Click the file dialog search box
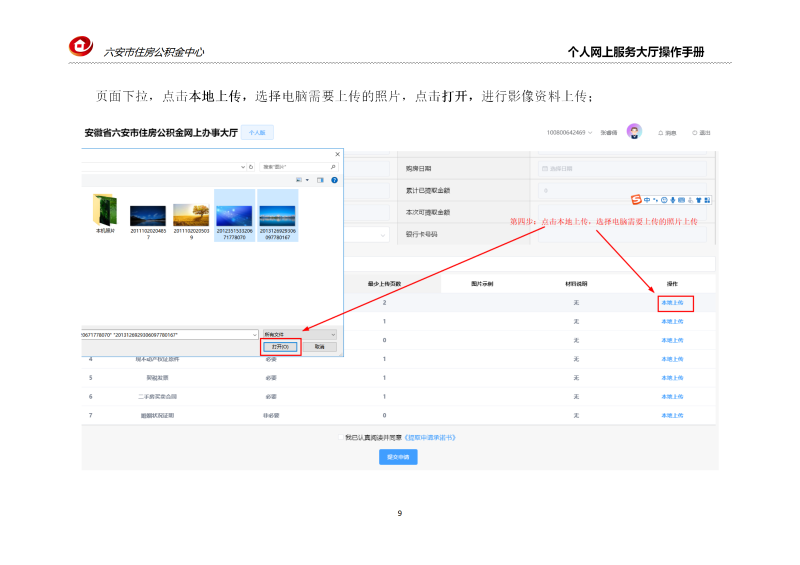 (x=298, y=167)
